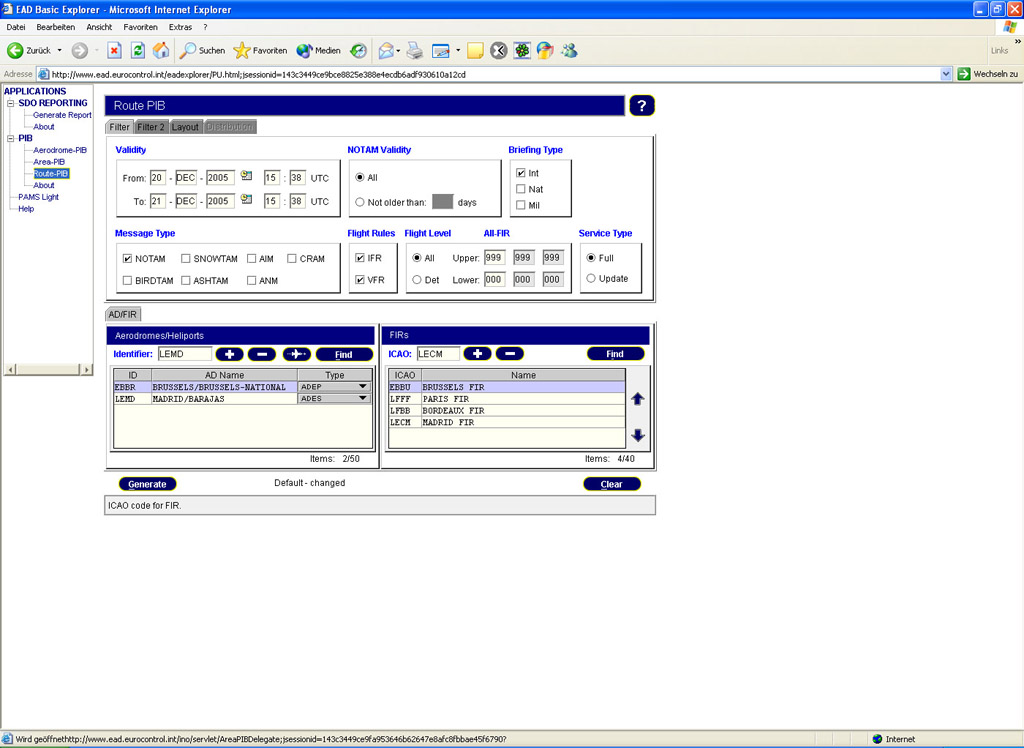Open the Type dropdown for EBBR showing ADEP

(361, 387)
